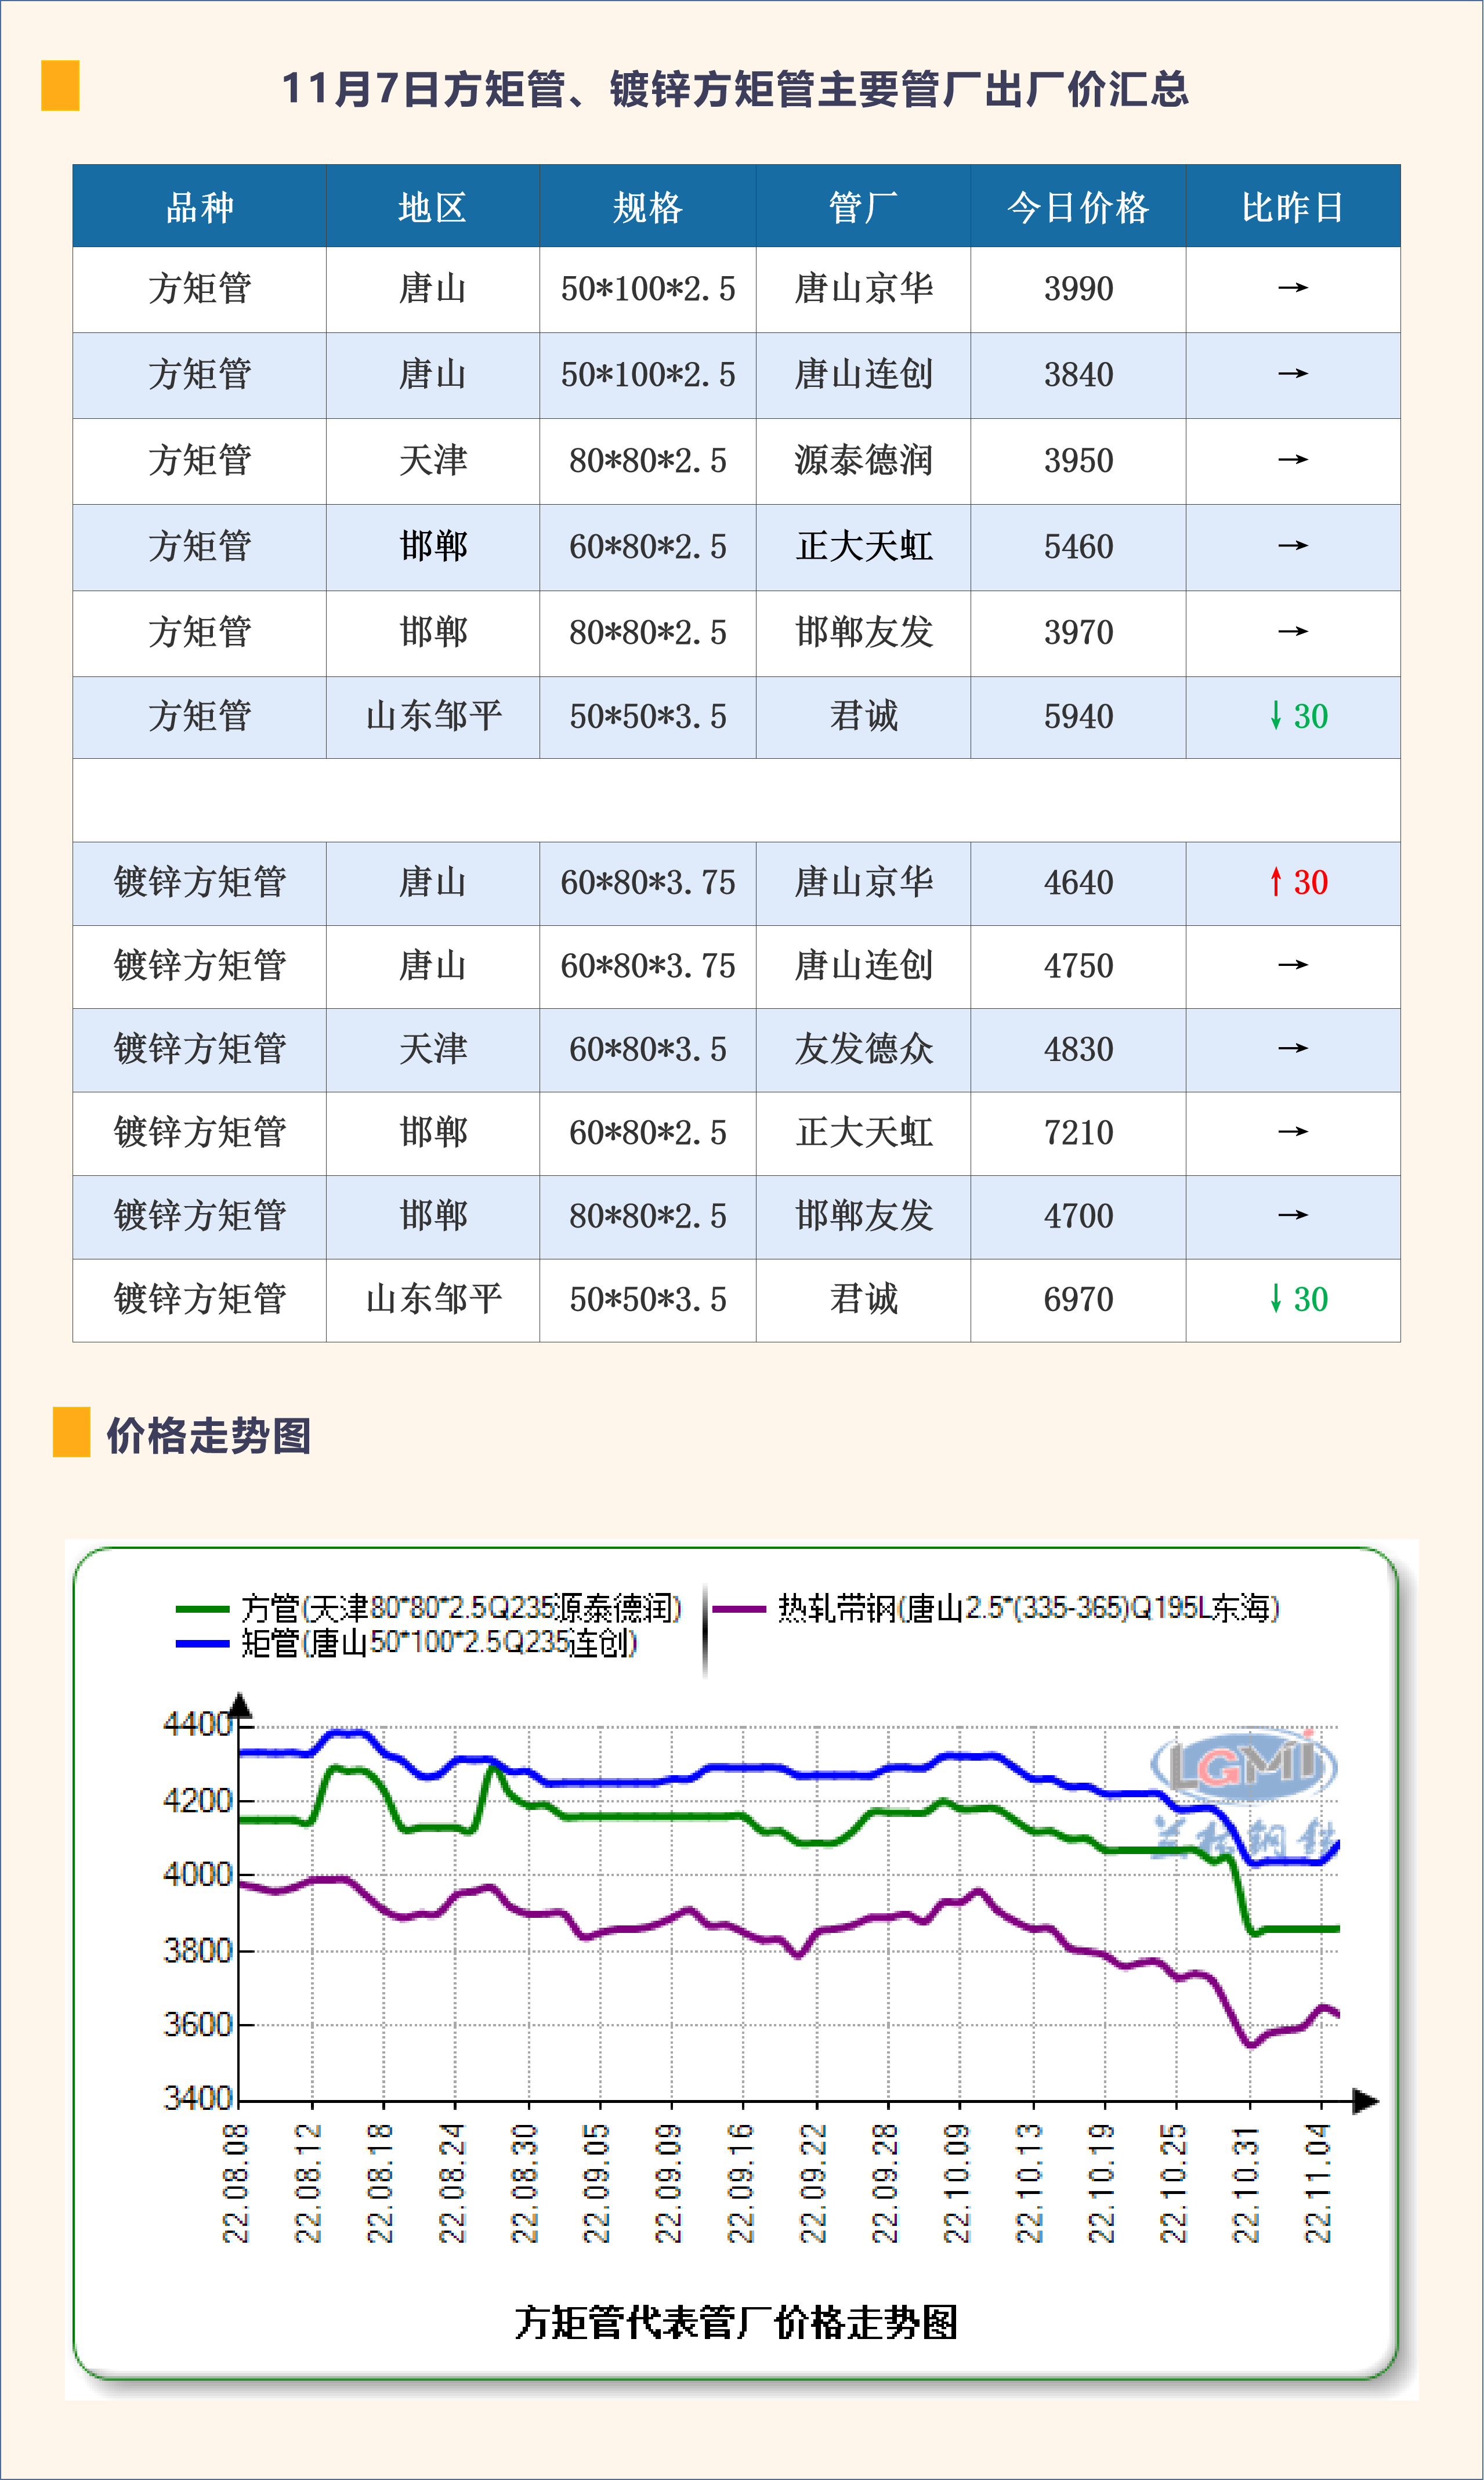Image resolution: width=1484 pixels, height=2480 pixels.
Task: Select the 今日价格 column header
Action: click(x=1078, y=207)
